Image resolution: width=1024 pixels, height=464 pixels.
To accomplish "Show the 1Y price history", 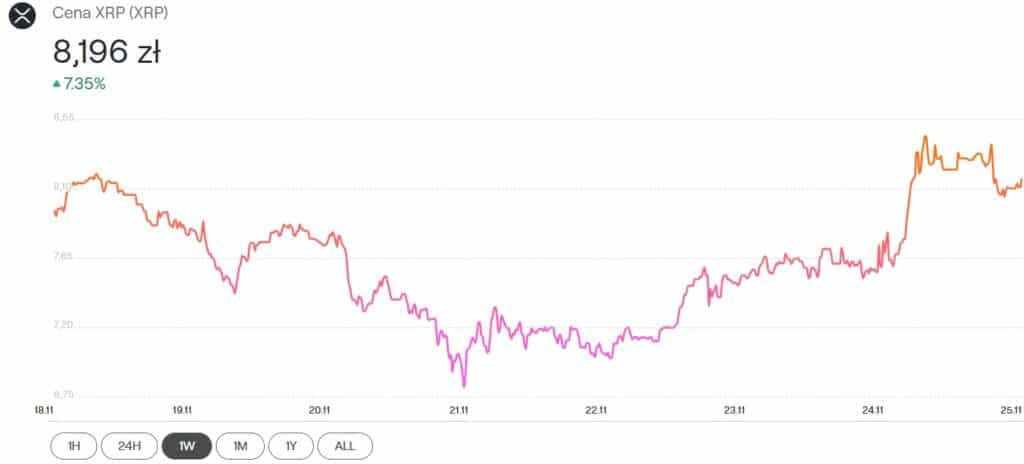I will (x=291, y=446).
